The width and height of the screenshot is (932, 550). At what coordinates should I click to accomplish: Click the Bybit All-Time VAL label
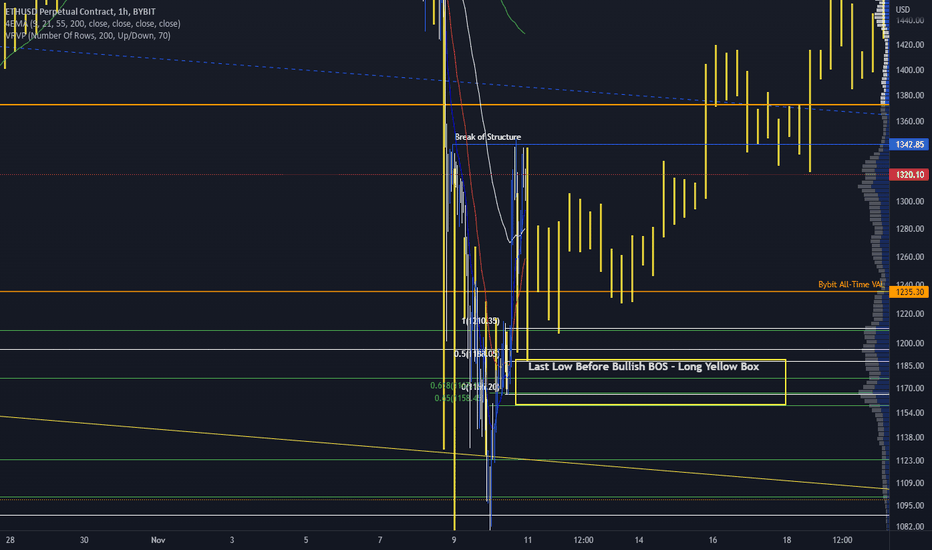[851, 284]
